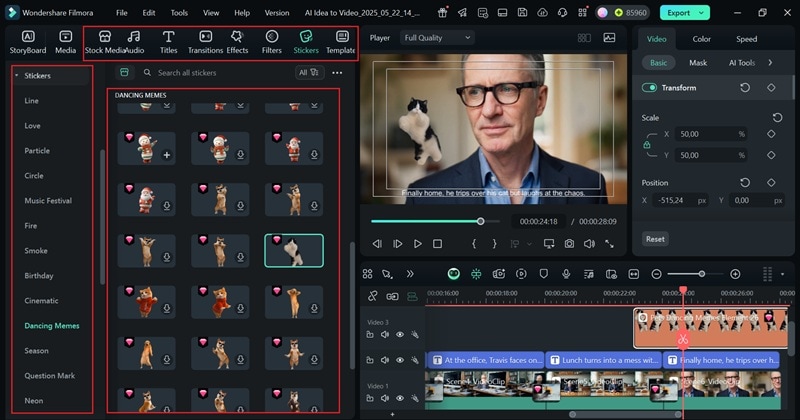
Task: Open the File menu
Action: (121, 13)
